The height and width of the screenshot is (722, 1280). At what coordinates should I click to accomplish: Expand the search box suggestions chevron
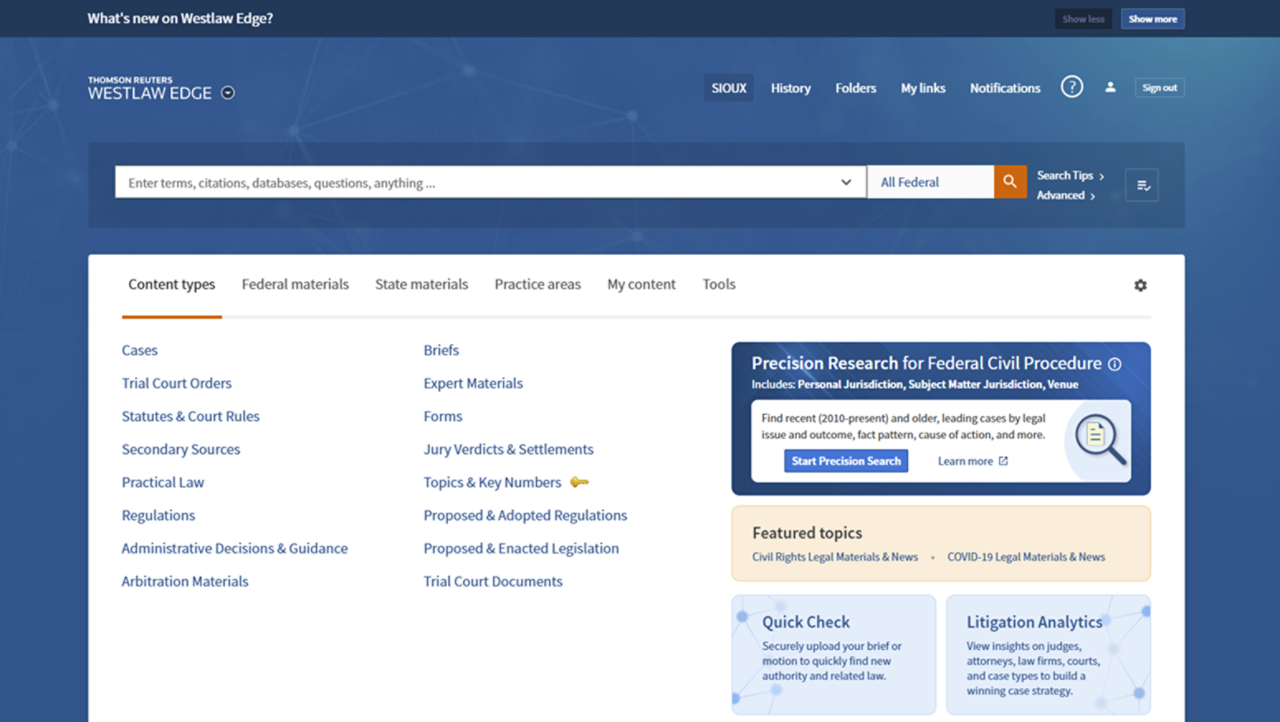coord(846,183)
